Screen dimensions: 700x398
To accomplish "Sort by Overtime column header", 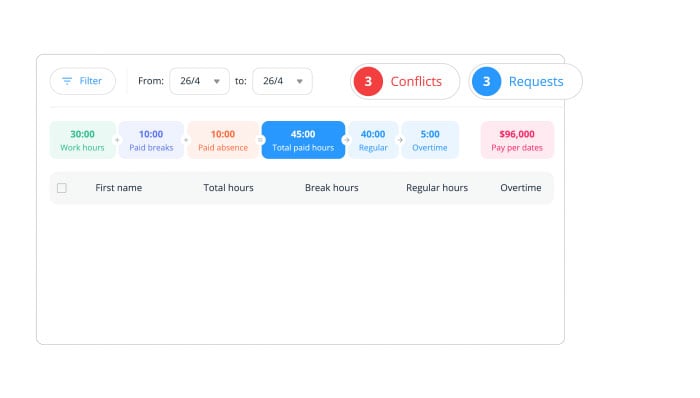I will click(x=521, y=188).
